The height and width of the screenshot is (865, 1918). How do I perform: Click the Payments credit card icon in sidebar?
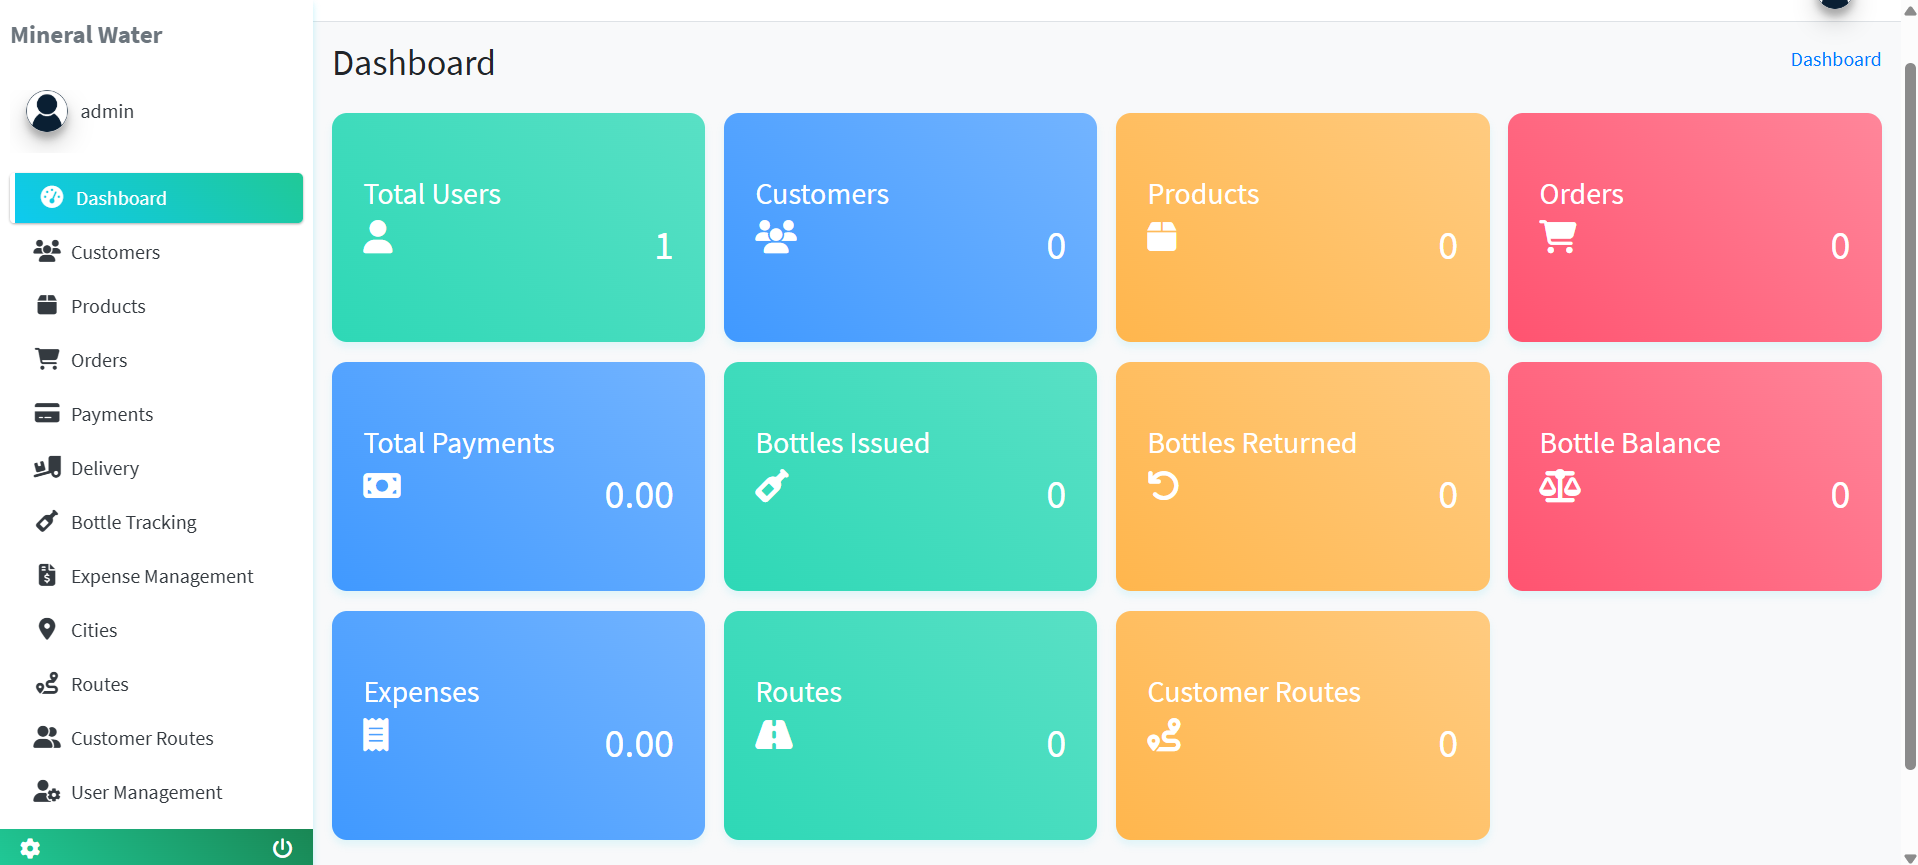click(x=47, y=413)
